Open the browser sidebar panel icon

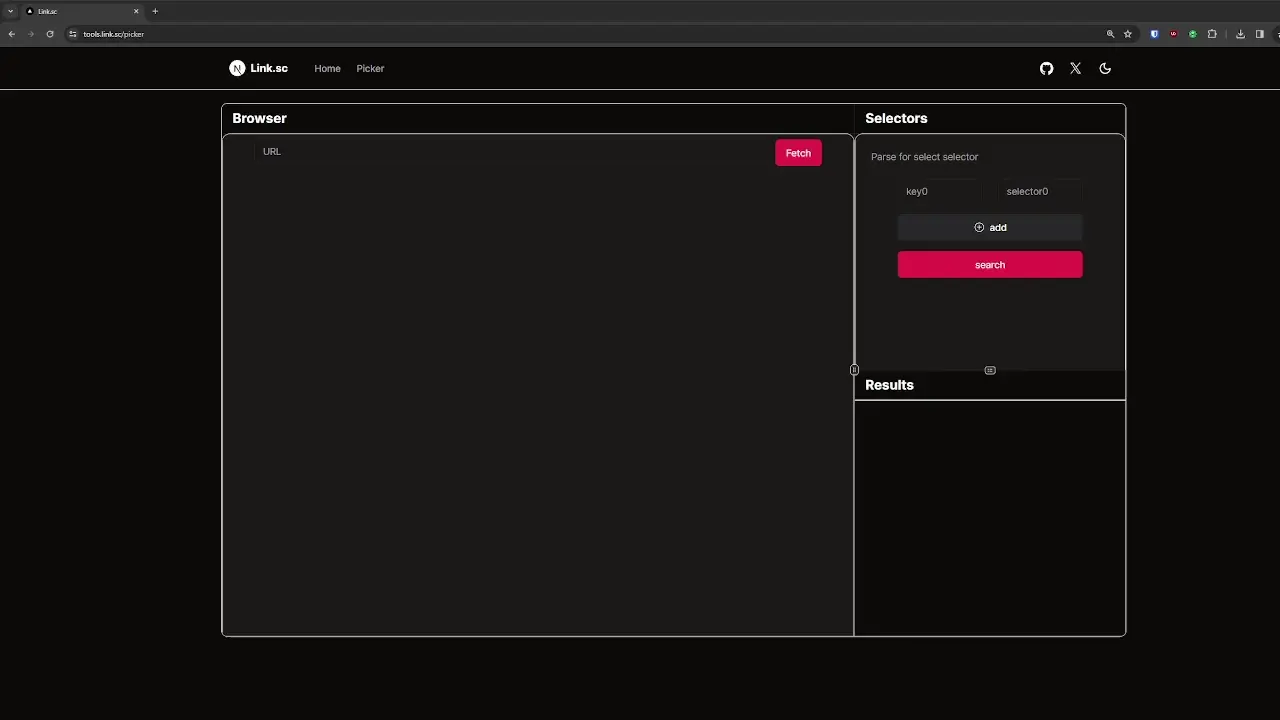[x=1260, y=33]
